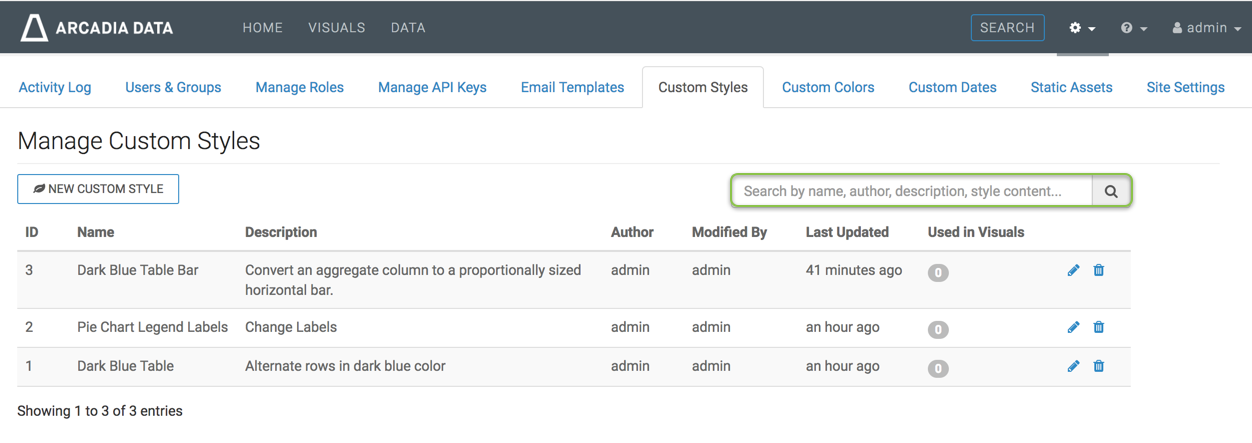Edit the Dark Blue Table Bar style
Viewport: 1252px width, 443px height.
click(1073, 270)
